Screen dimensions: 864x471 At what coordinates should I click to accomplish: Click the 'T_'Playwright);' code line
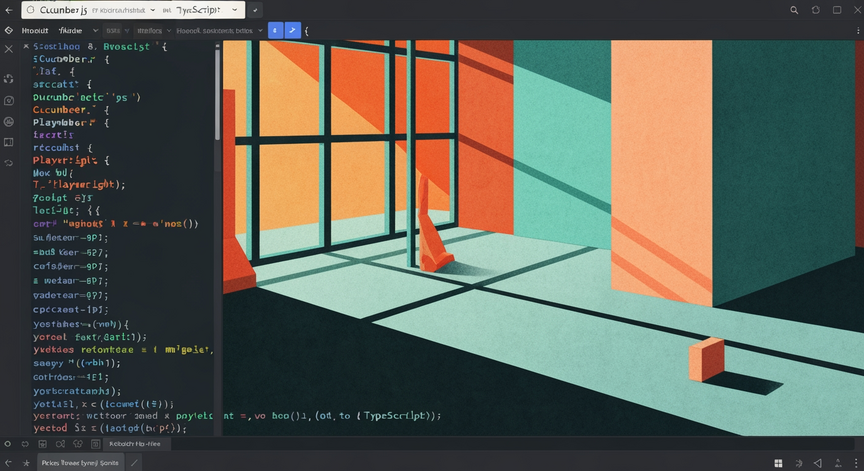tap(79, 185)
